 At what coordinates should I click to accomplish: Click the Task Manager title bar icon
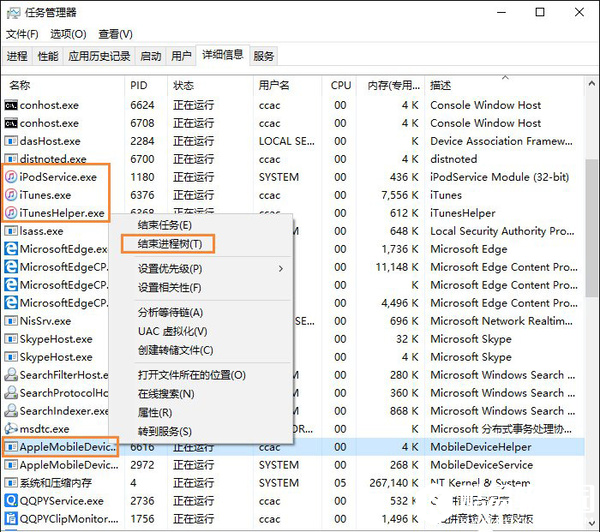coord(13,13)
